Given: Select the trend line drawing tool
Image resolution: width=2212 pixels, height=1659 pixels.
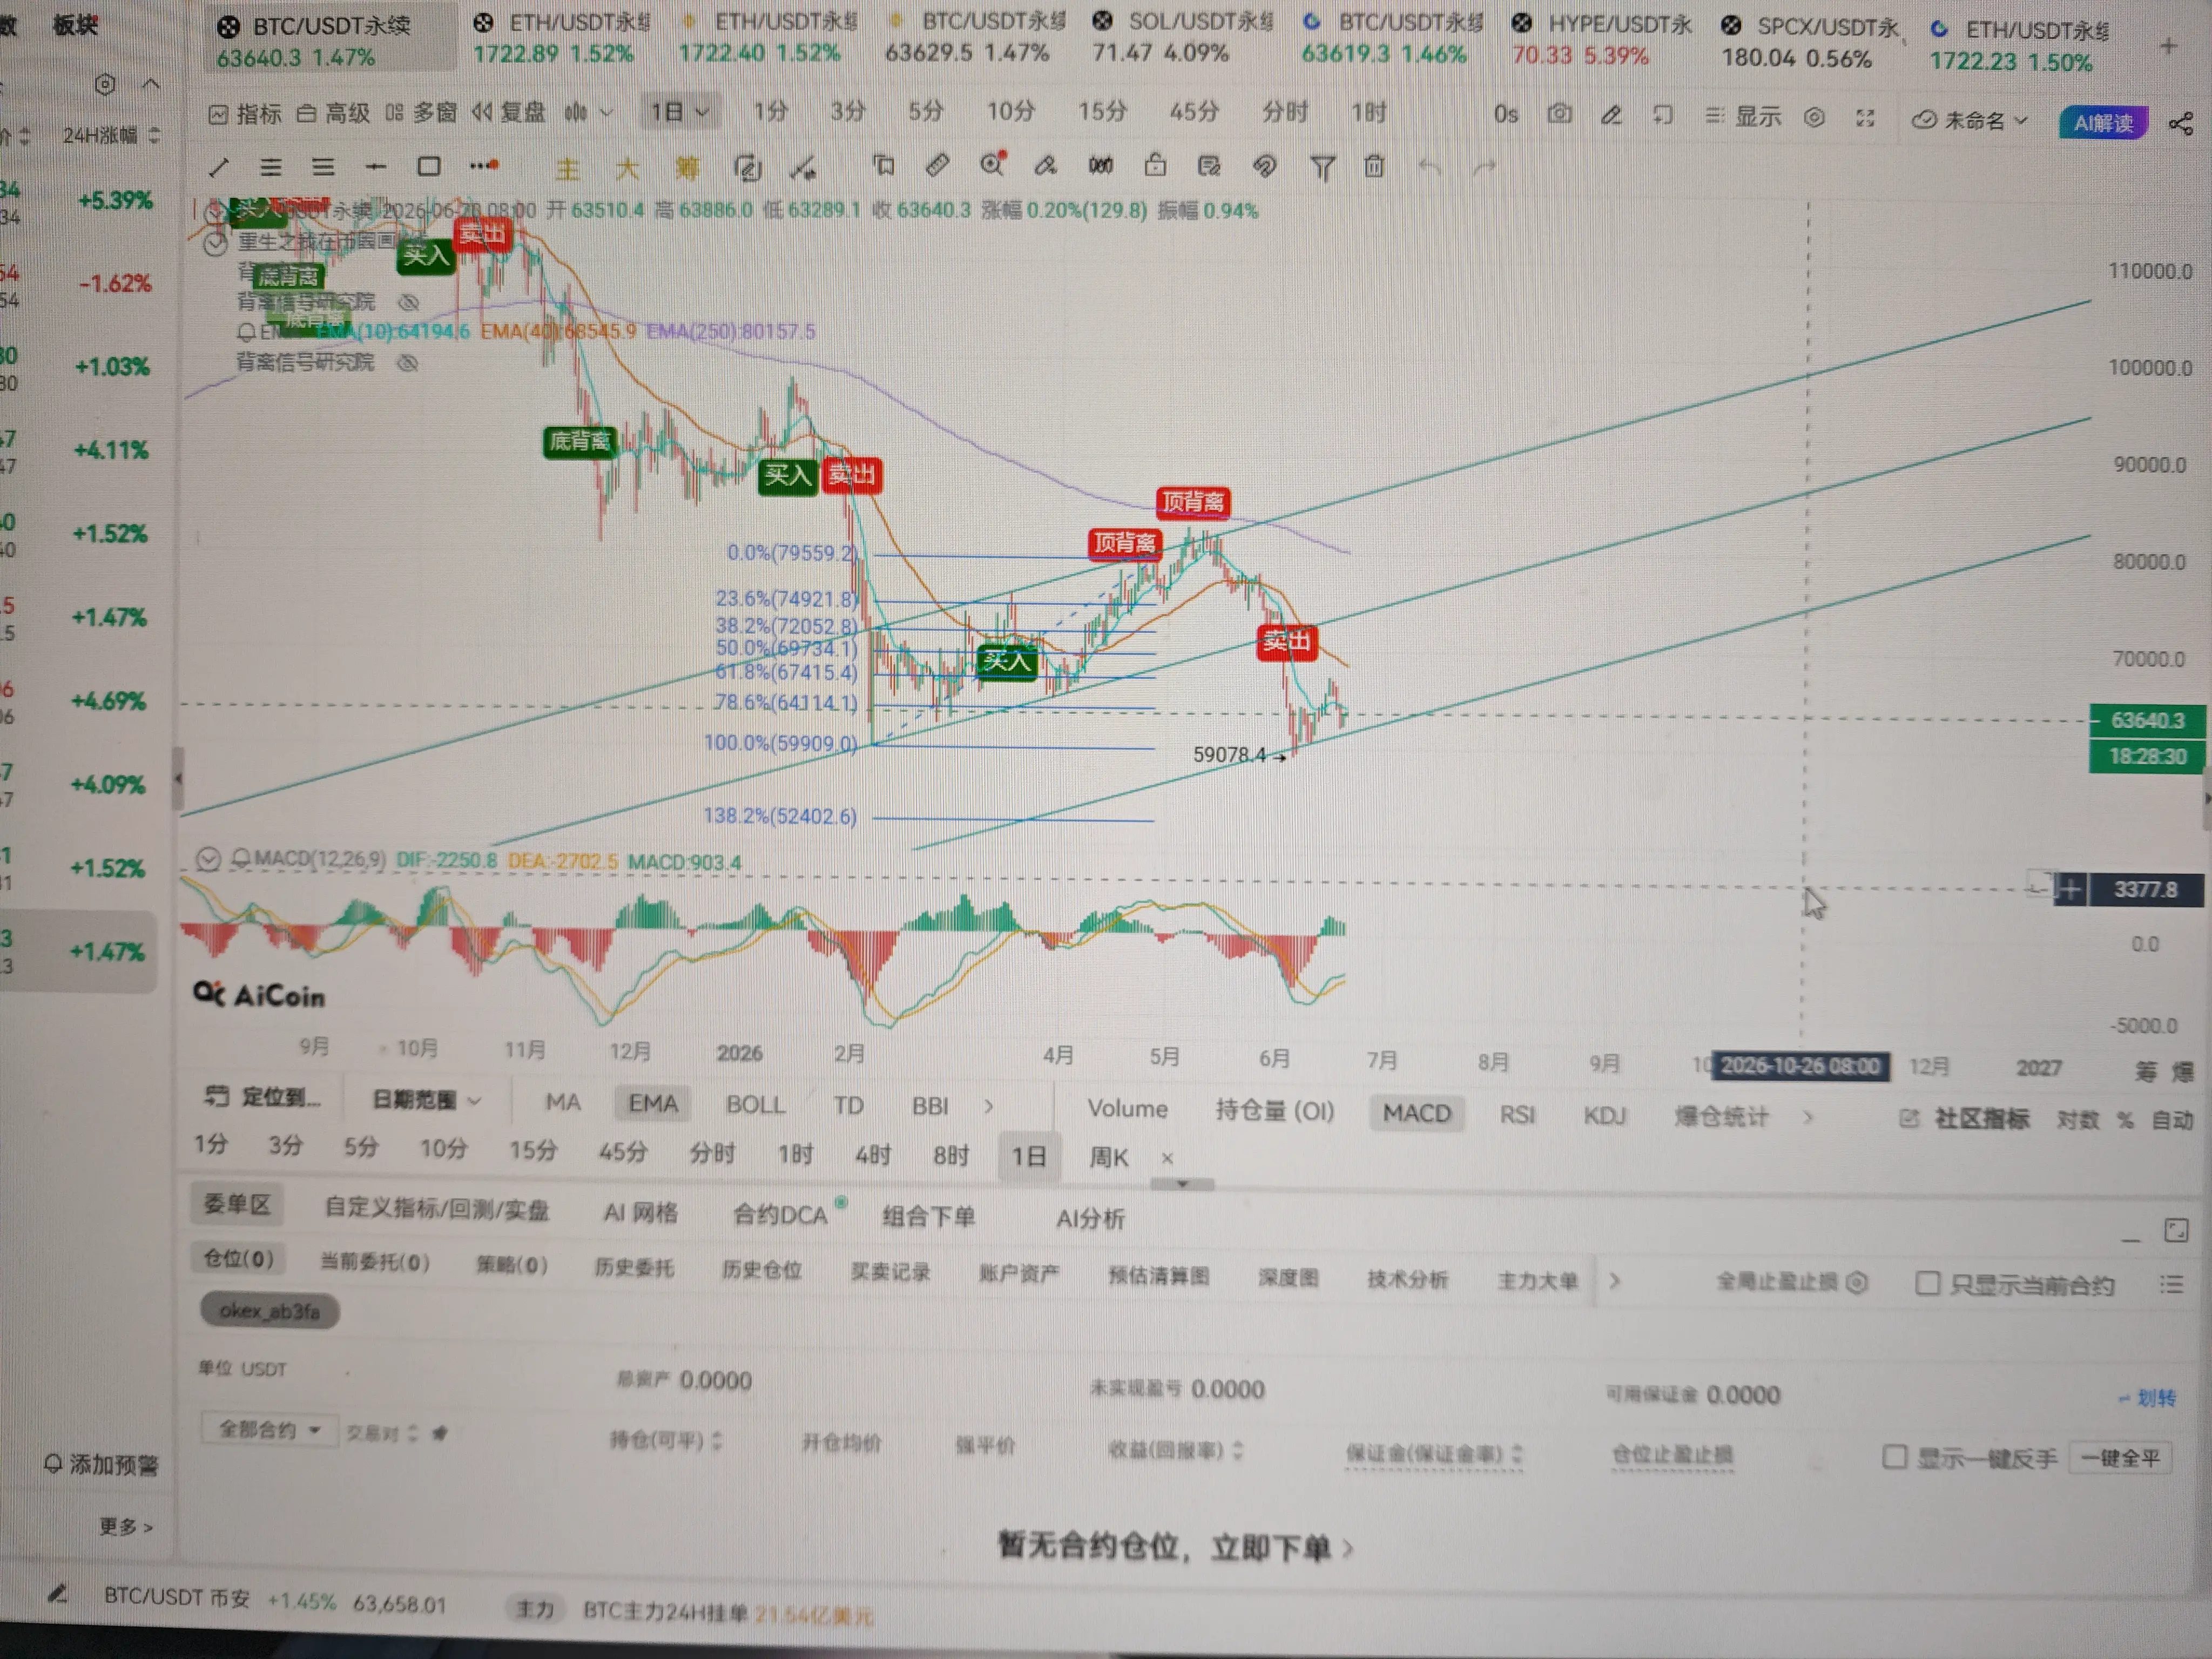Looking at the screenshot, I should point(219,167).
